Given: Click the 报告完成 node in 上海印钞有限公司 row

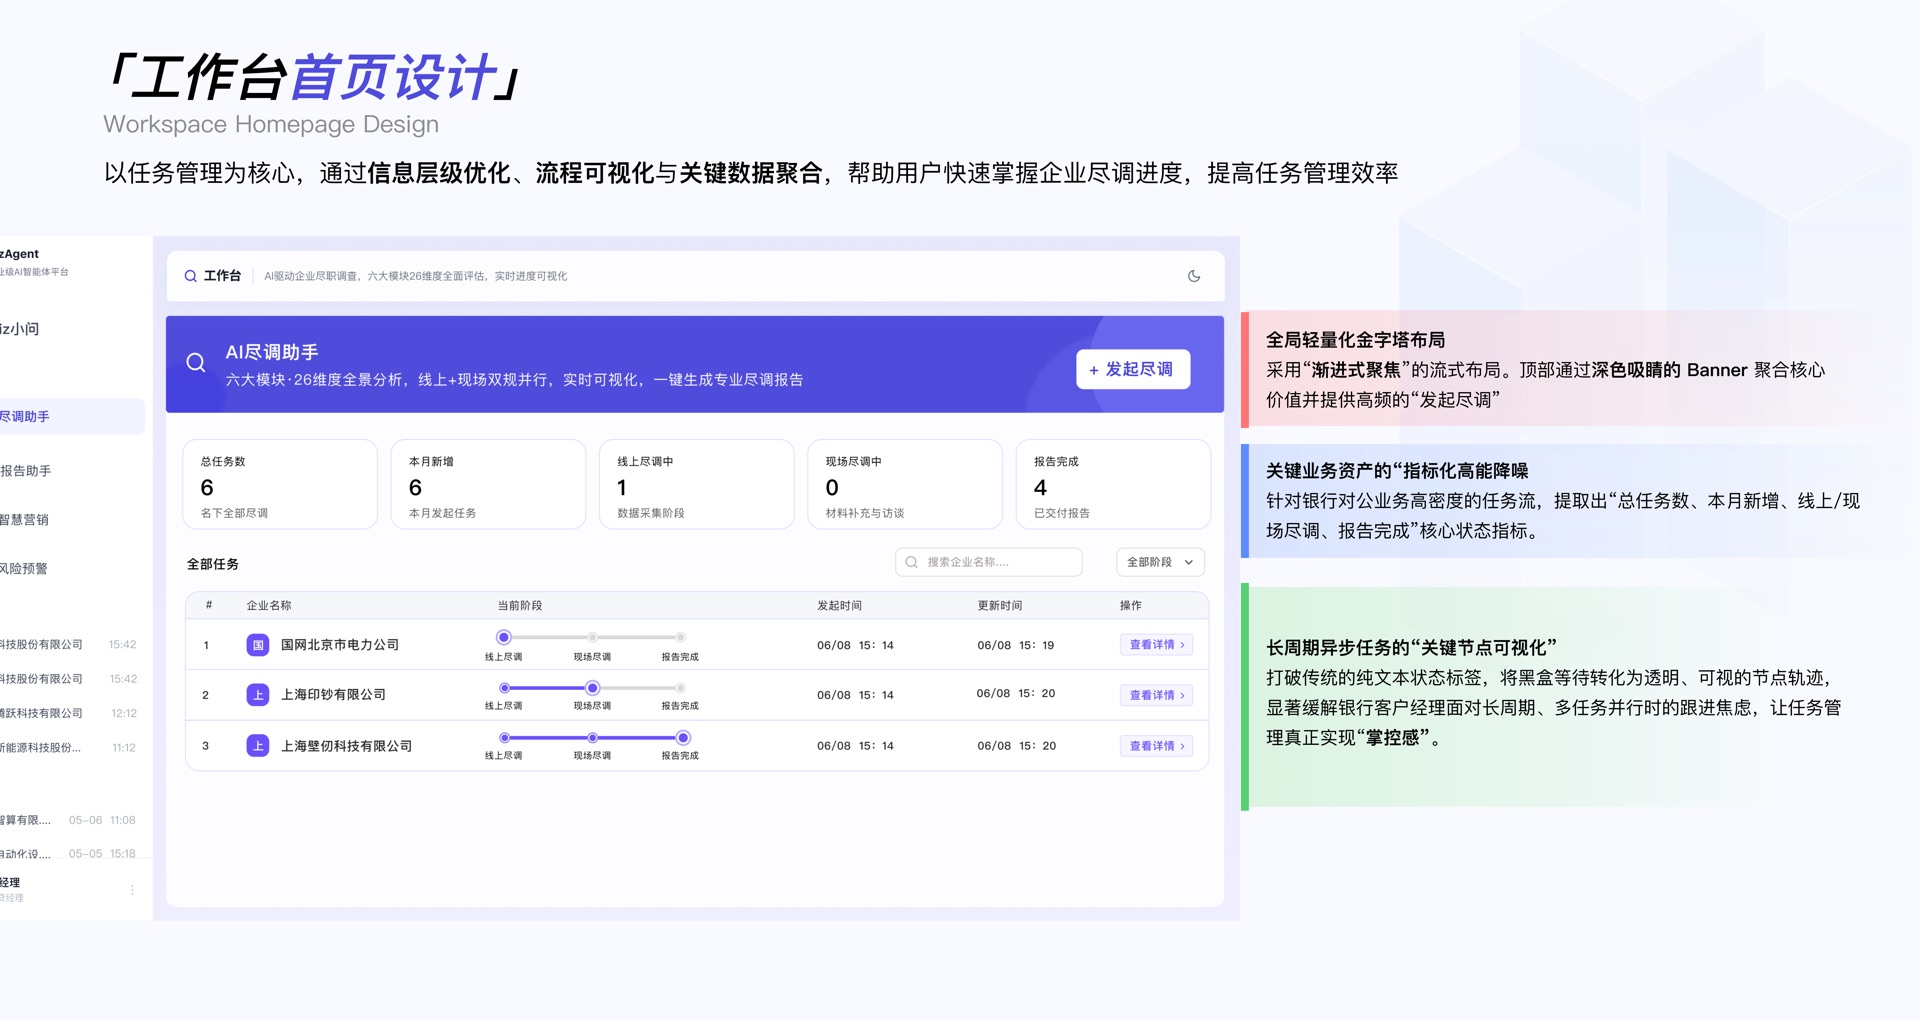Looking at the screenshot, I should click(x=680, y=688).
